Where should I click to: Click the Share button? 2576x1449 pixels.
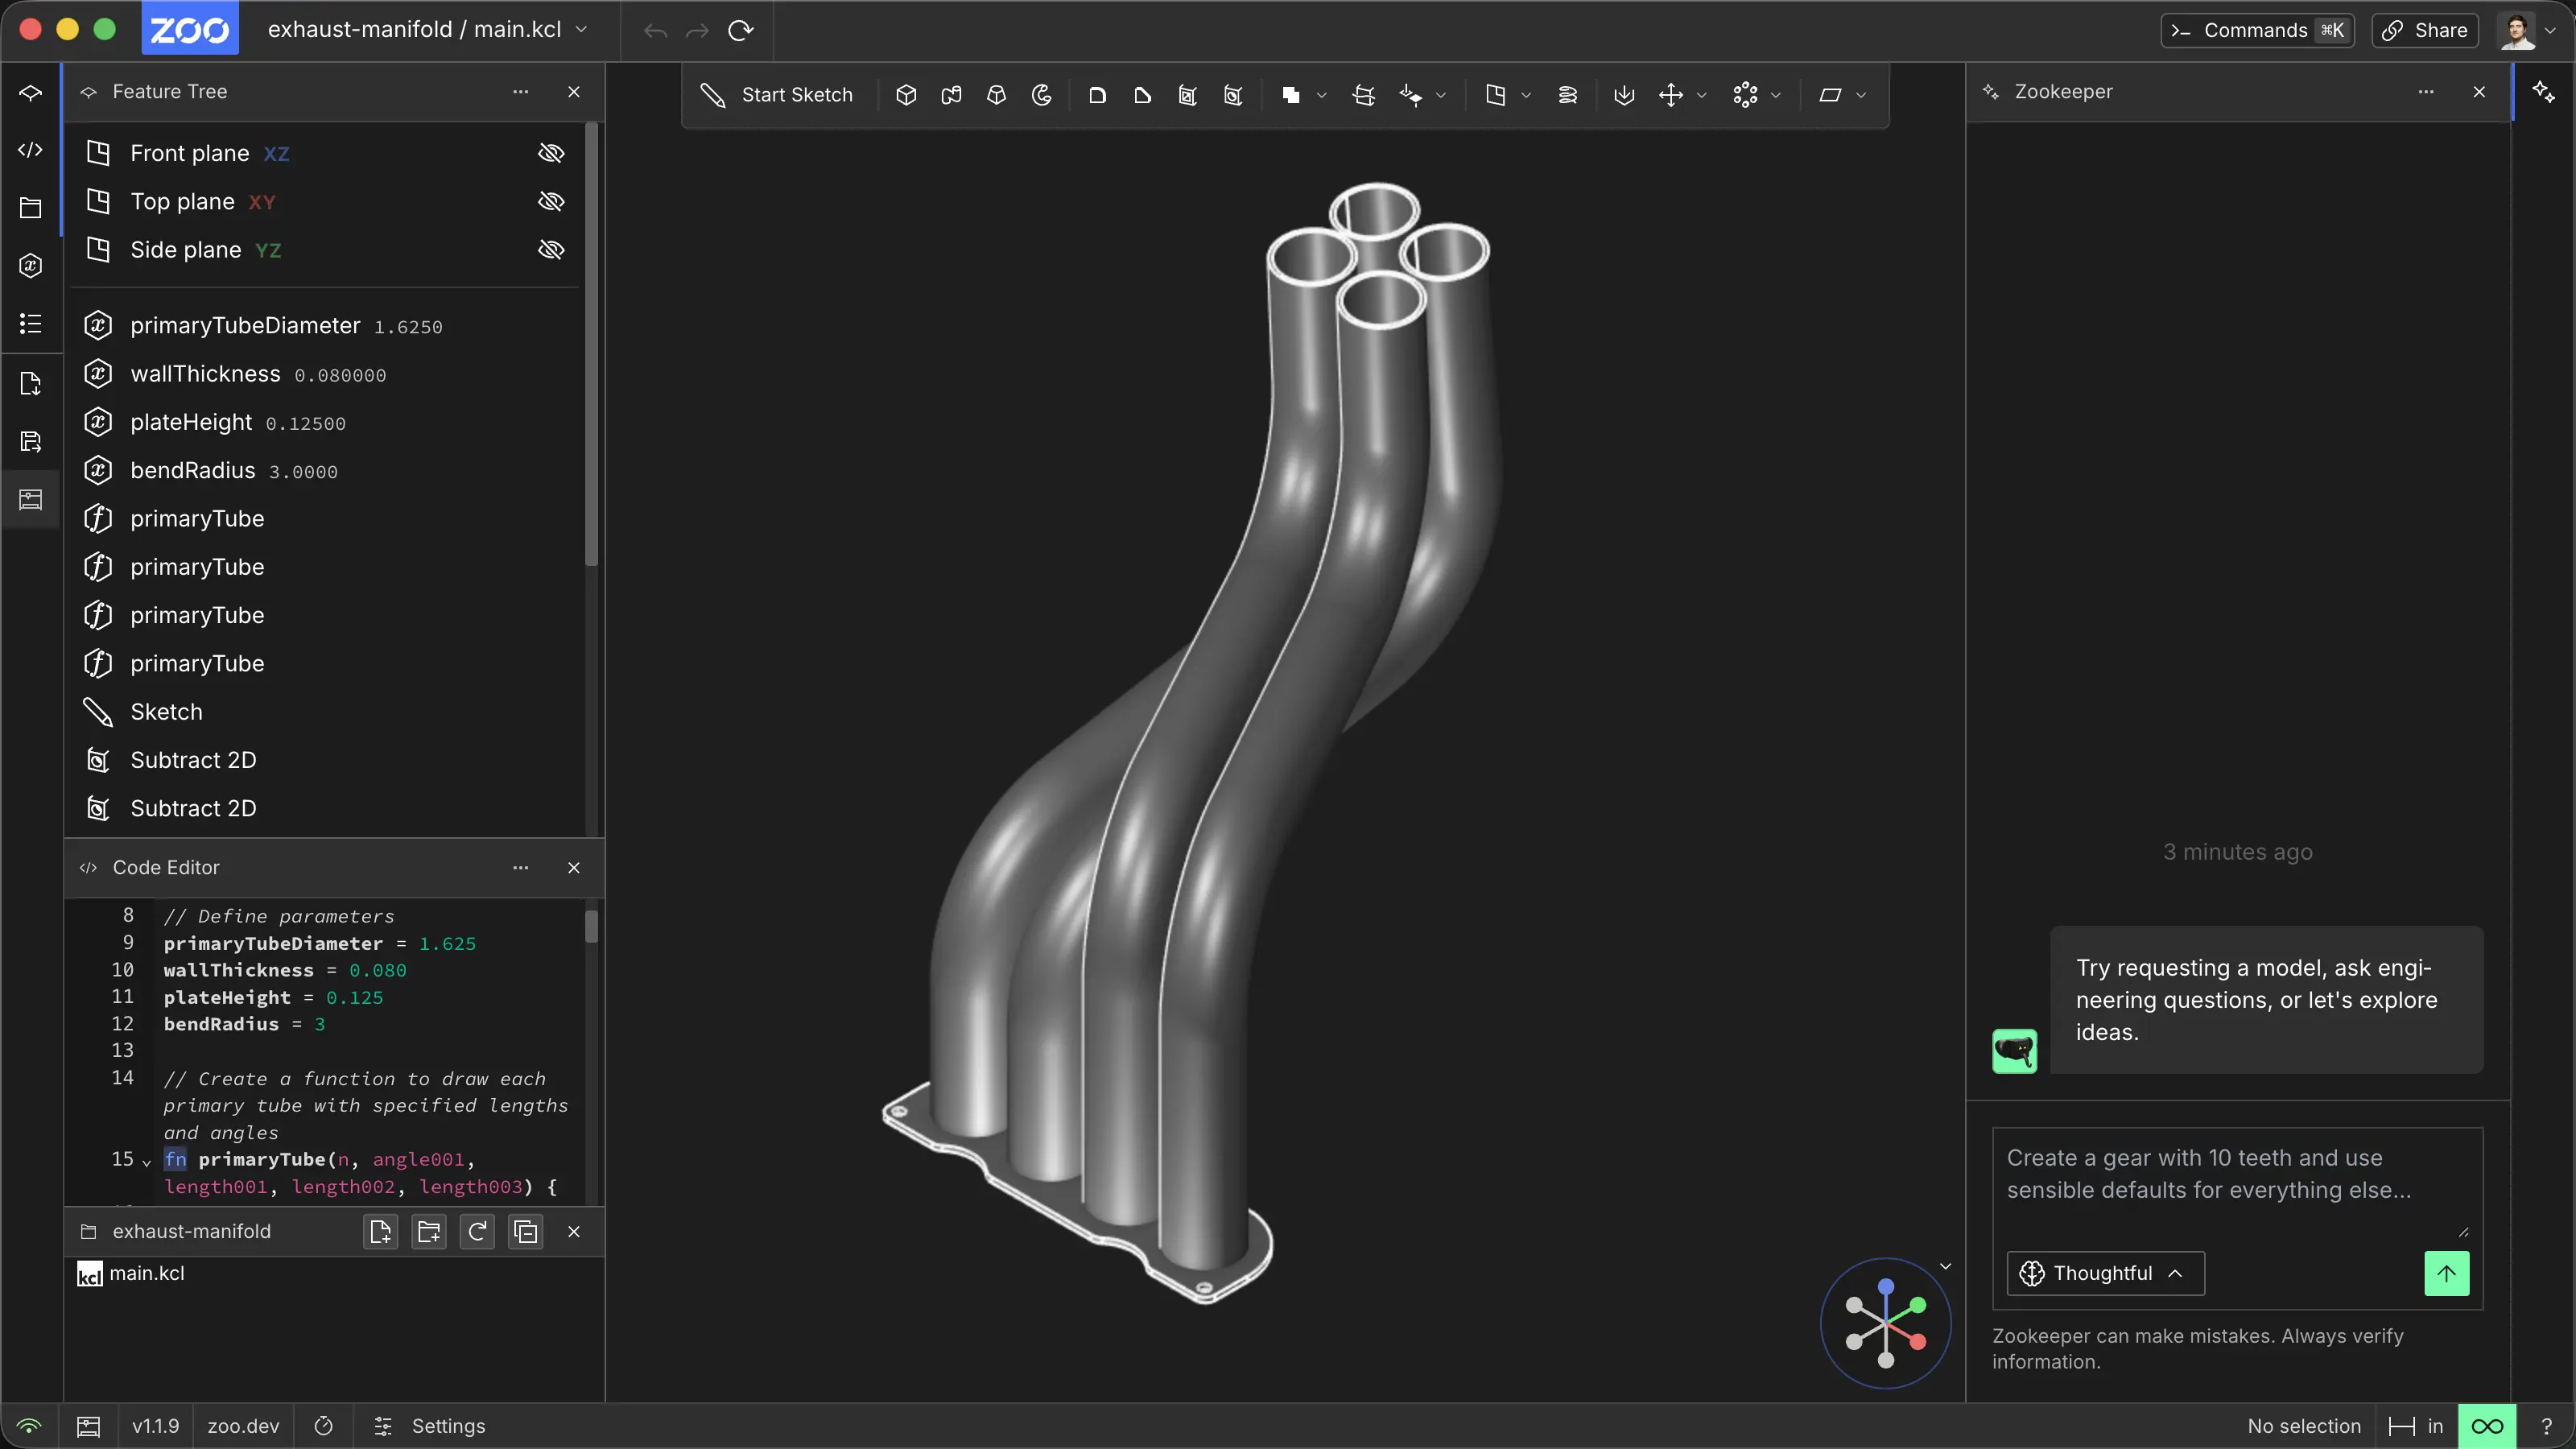pos(2424,30)
